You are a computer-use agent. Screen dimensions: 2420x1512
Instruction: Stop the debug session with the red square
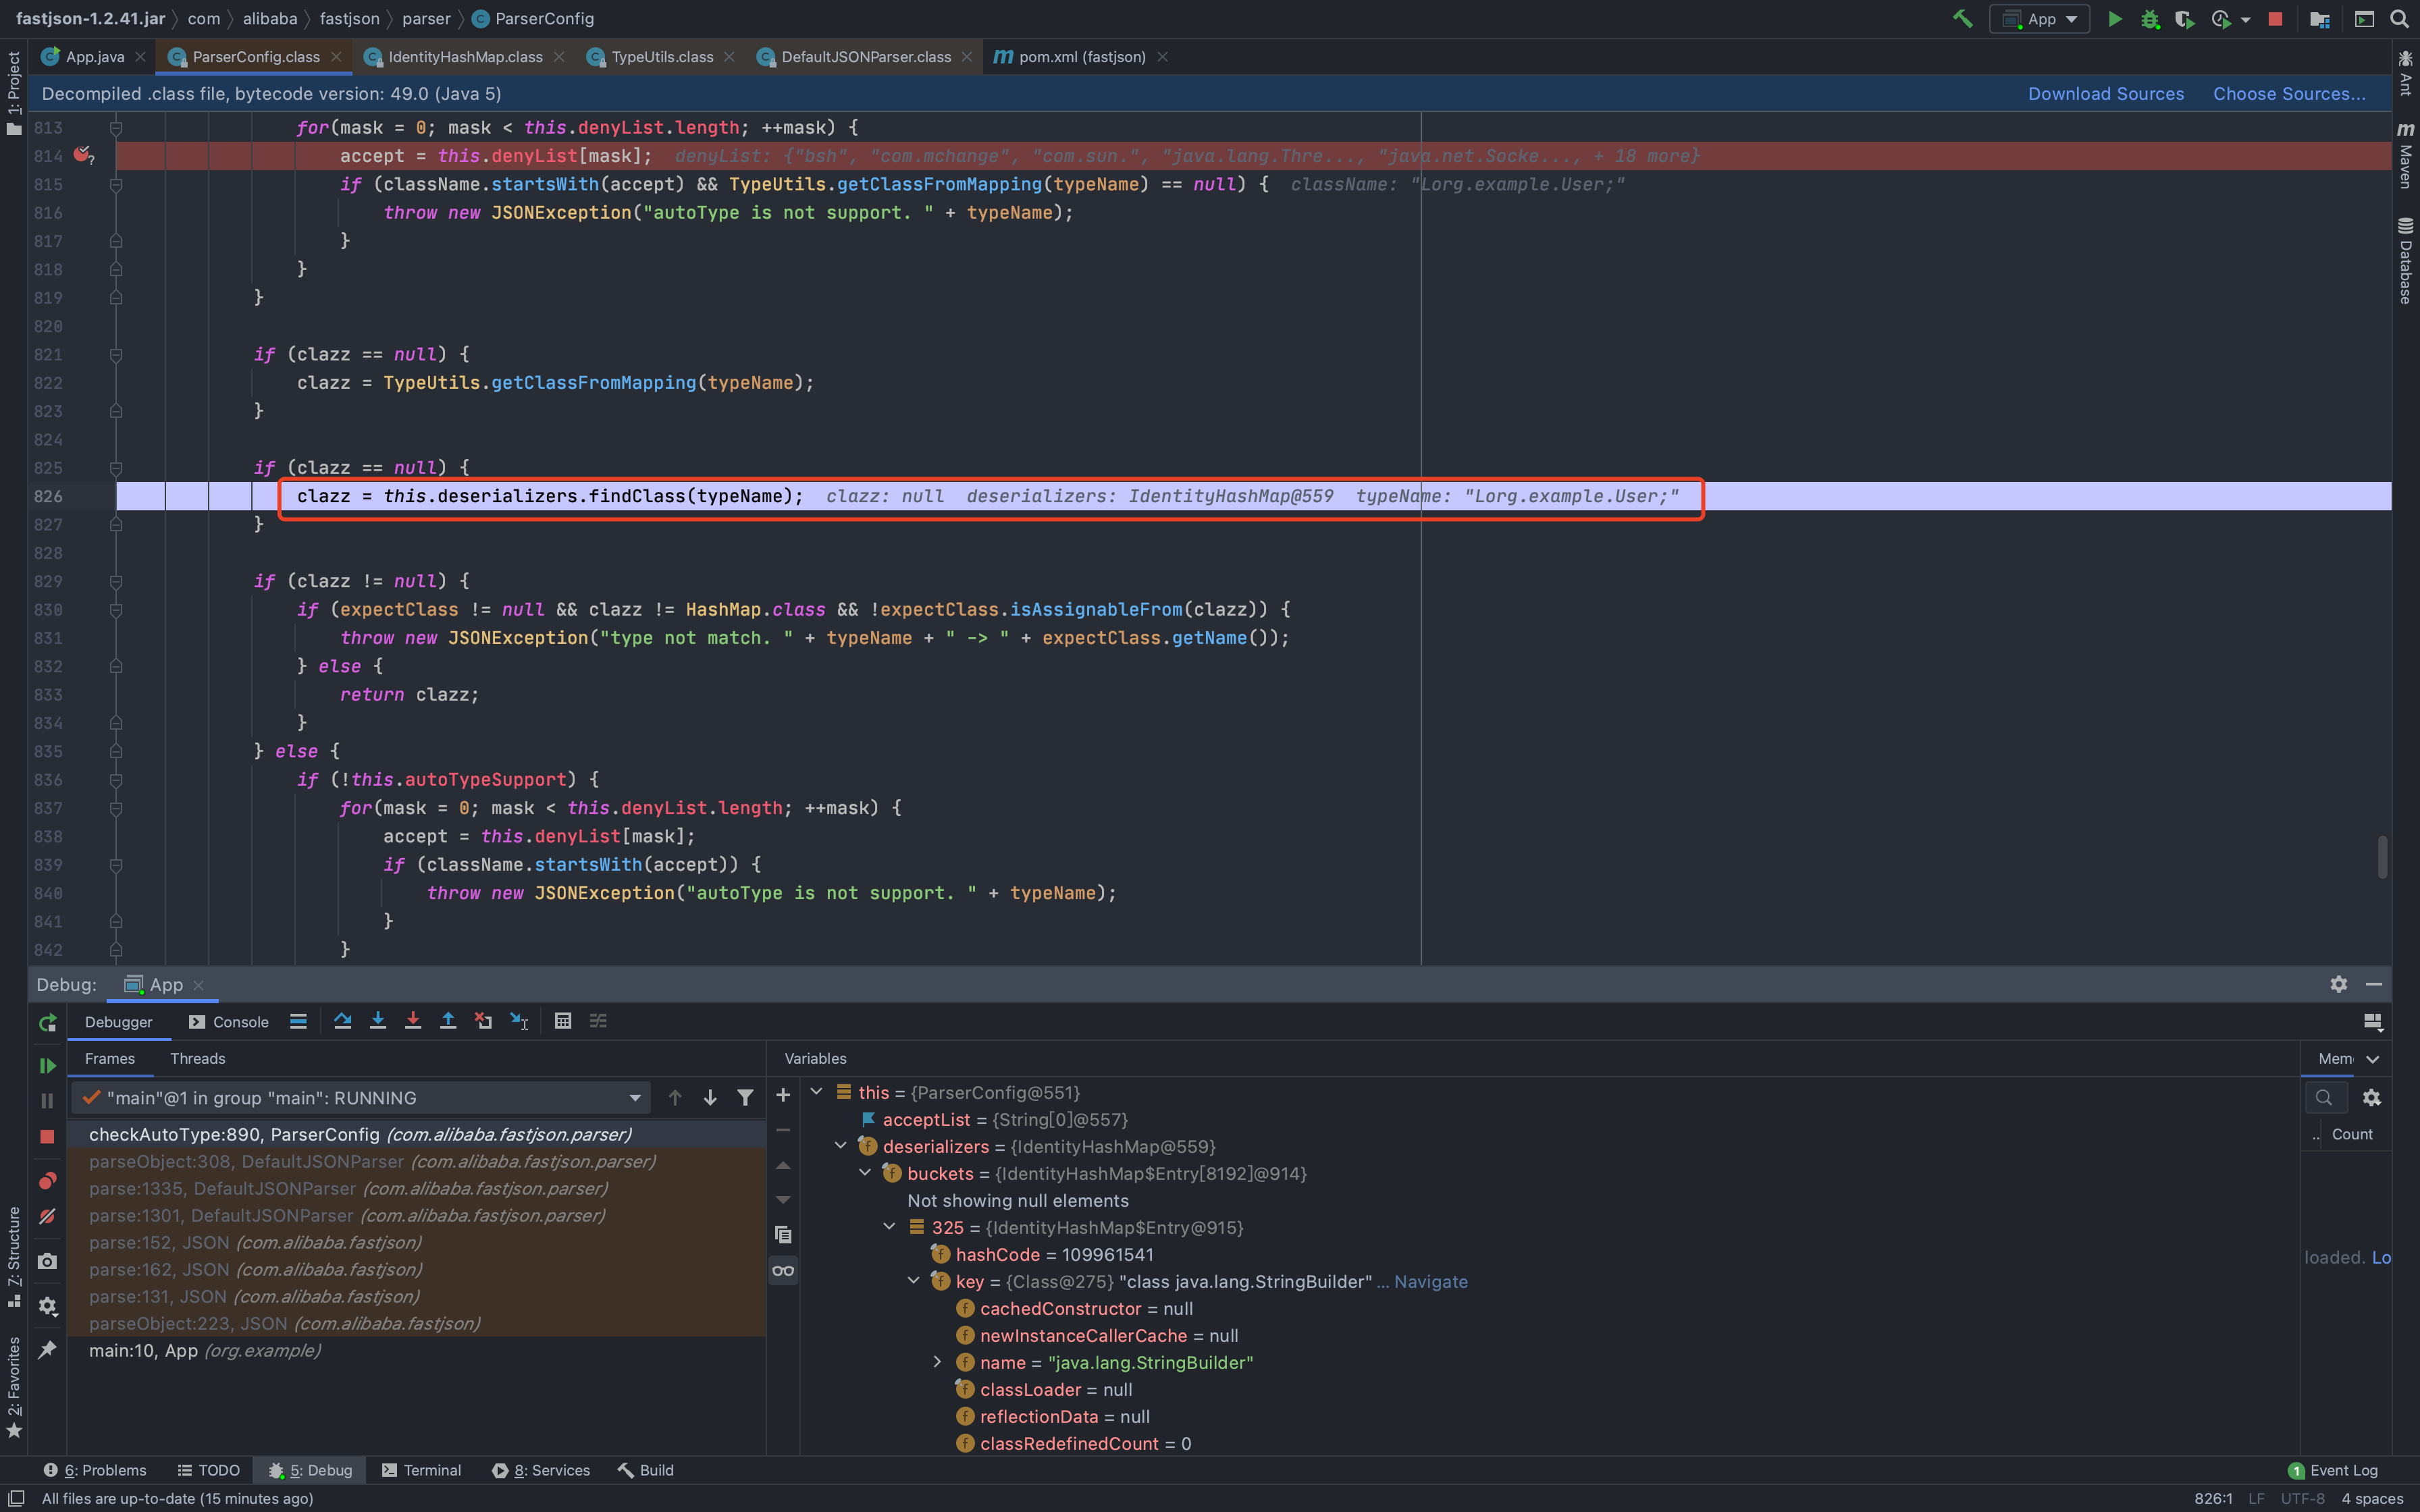pos(47,1137)
